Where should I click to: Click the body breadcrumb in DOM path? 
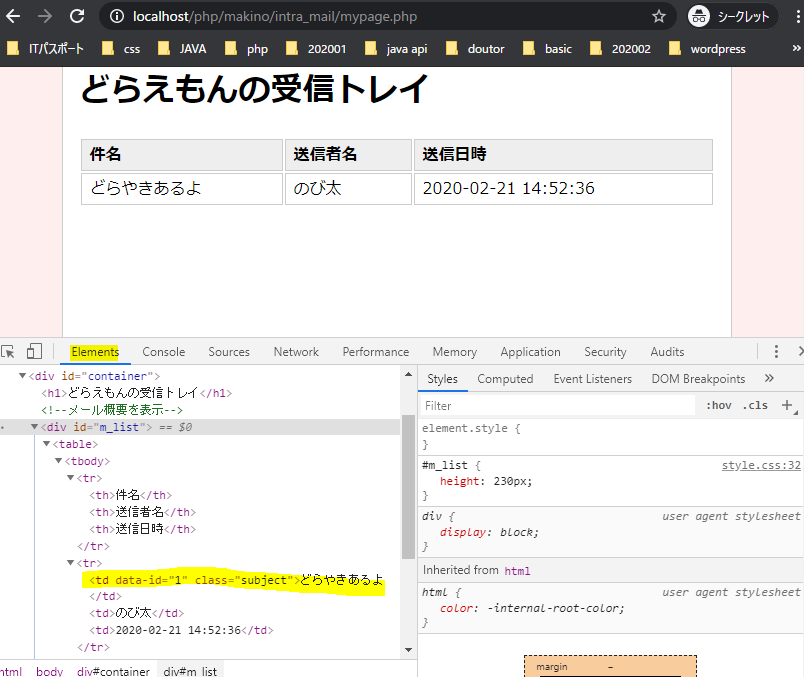click(49, 671)
